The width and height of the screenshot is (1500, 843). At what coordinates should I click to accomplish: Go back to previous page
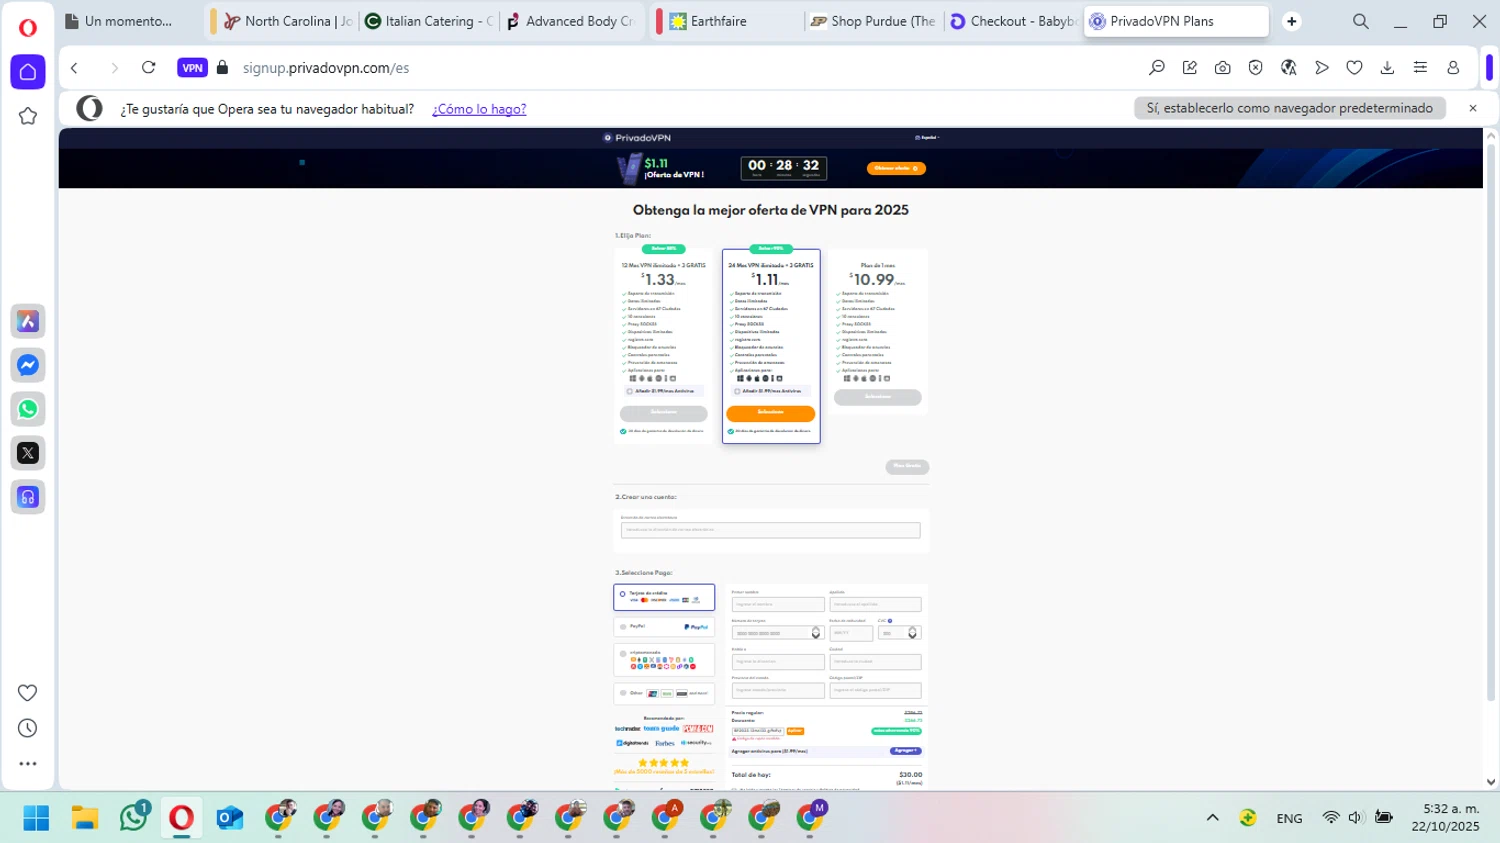74,68
